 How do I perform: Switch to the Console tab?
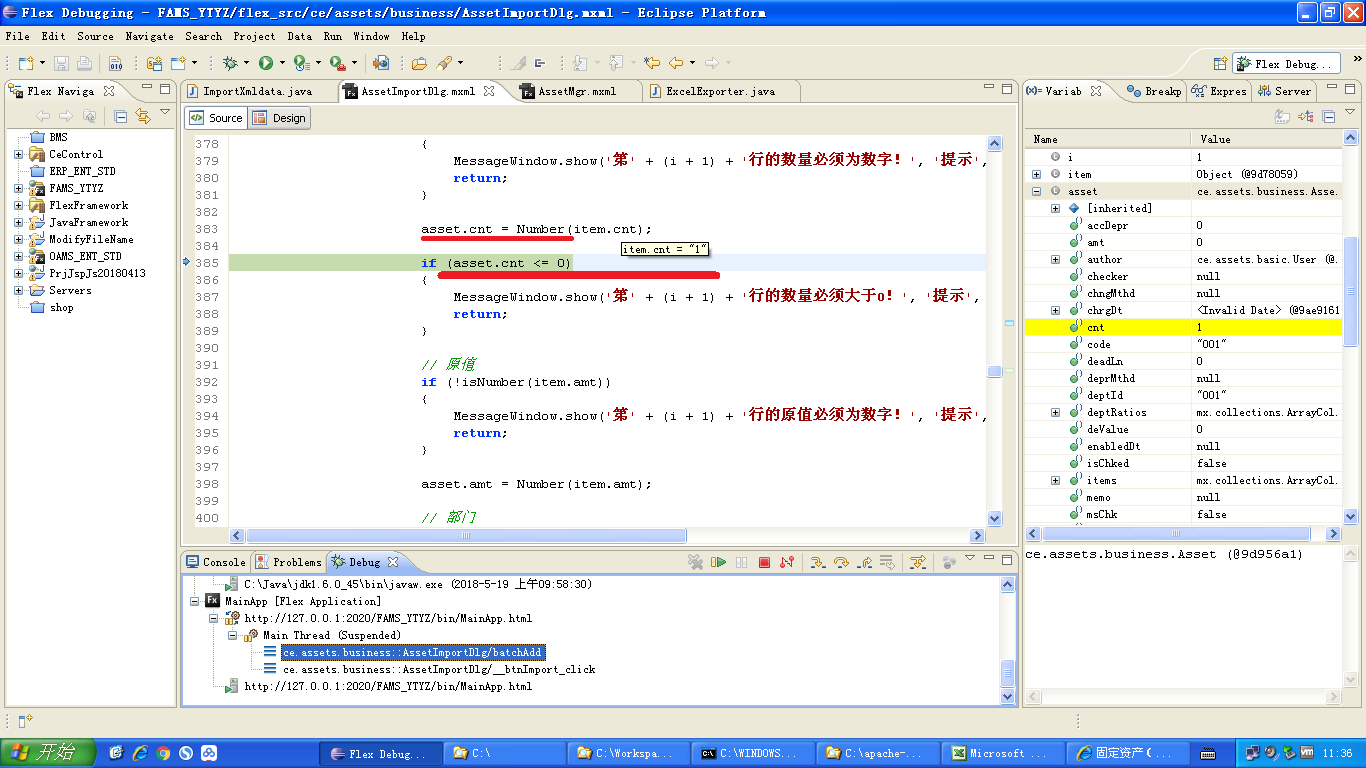point(215,562)
